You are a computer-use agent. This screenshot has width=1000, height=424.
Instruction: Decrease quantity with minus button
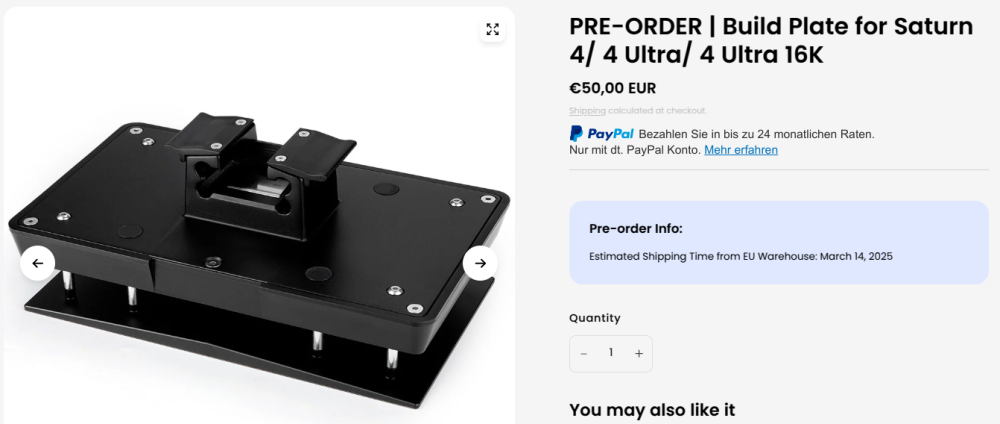(x=584, y=354)
